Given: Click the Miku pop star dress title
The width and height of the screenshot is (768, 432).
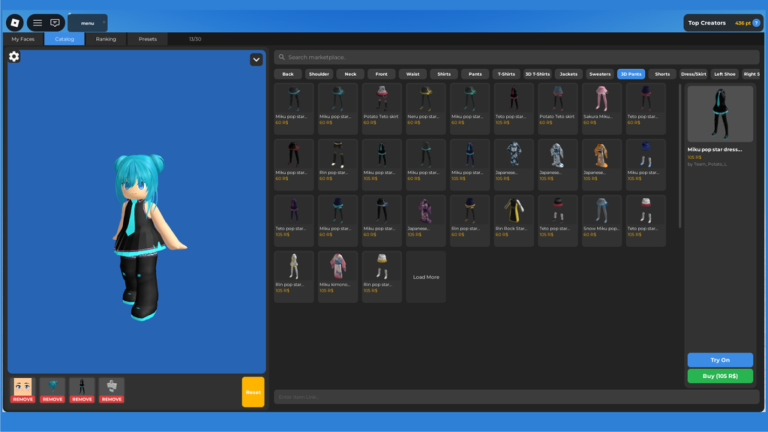Looking at the screenshot, I should [x=715, y=149].
